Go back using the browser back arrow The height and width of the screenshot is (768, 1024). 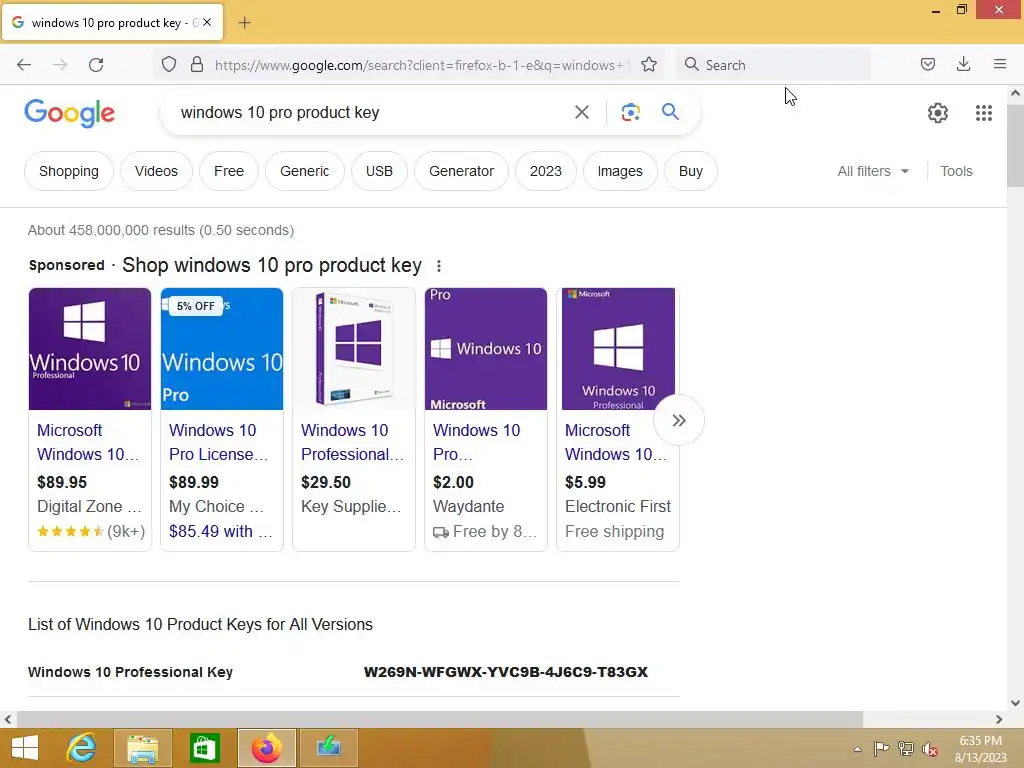pyautogui.click(x=24, y=65)
